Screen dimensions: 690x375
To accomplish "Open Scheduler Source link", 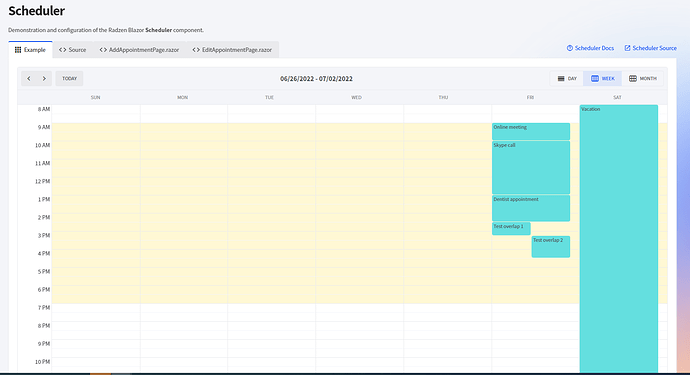I will point(650,48).
